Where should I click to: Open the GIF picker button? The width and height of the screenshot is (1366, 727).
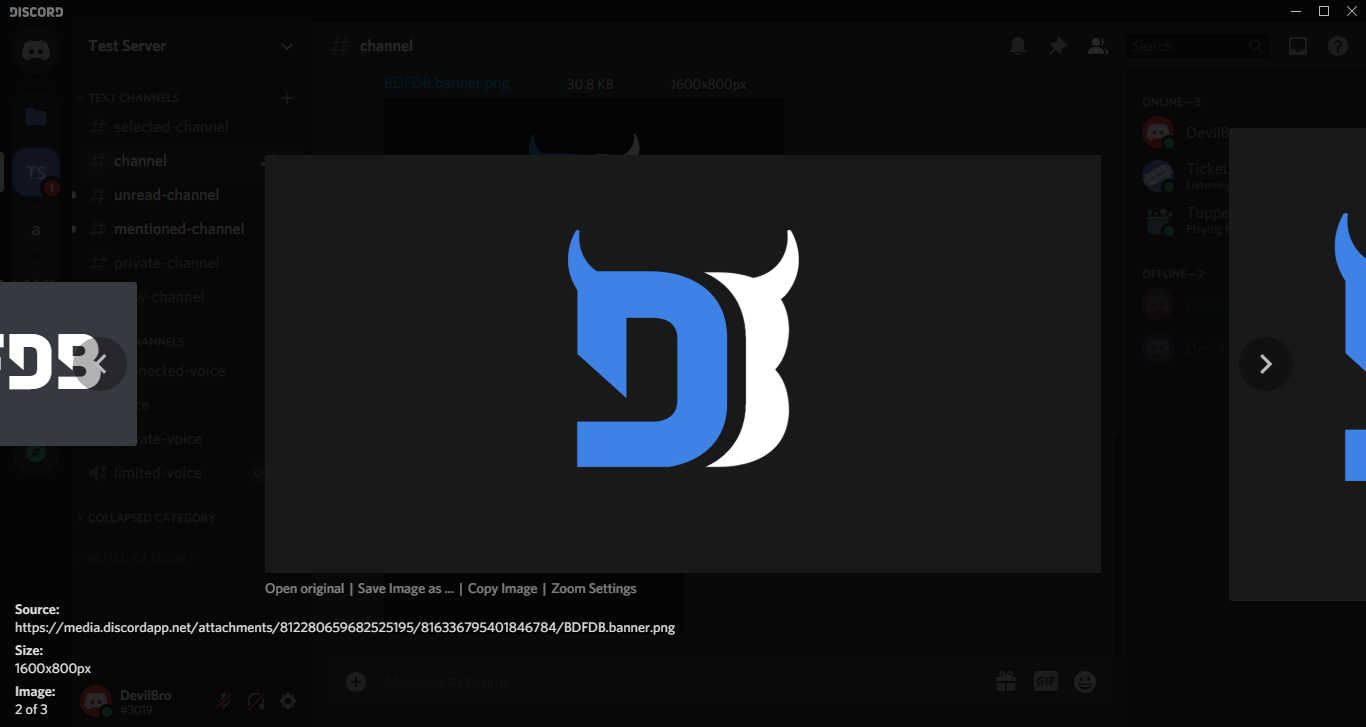tap(1046, 682)
